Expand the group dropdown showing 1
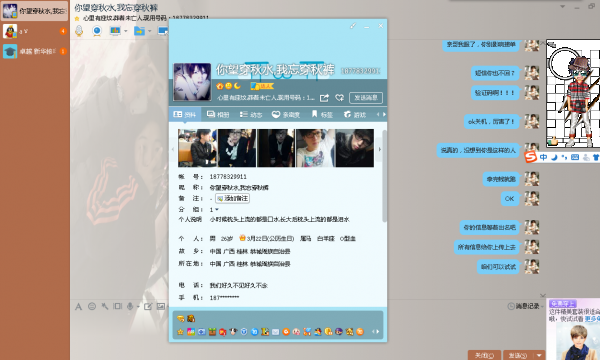The width and height of the screenshot is (600, 360). tap(217, 210)
